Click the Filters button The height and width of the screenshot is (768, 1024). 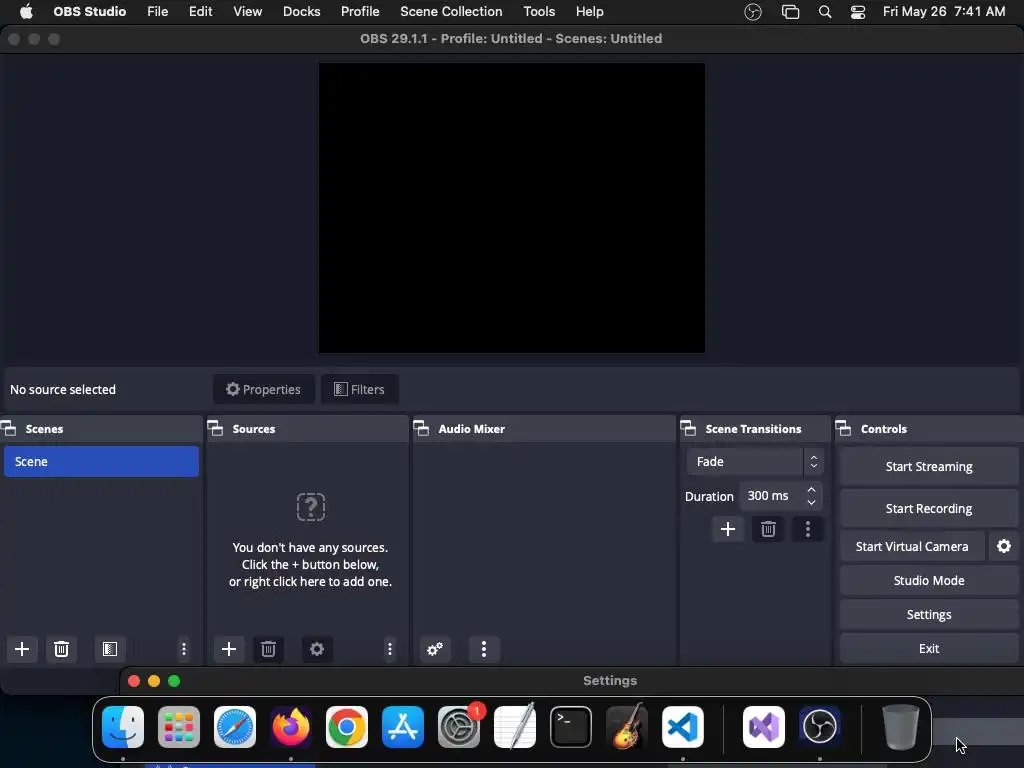pos(359,389)
